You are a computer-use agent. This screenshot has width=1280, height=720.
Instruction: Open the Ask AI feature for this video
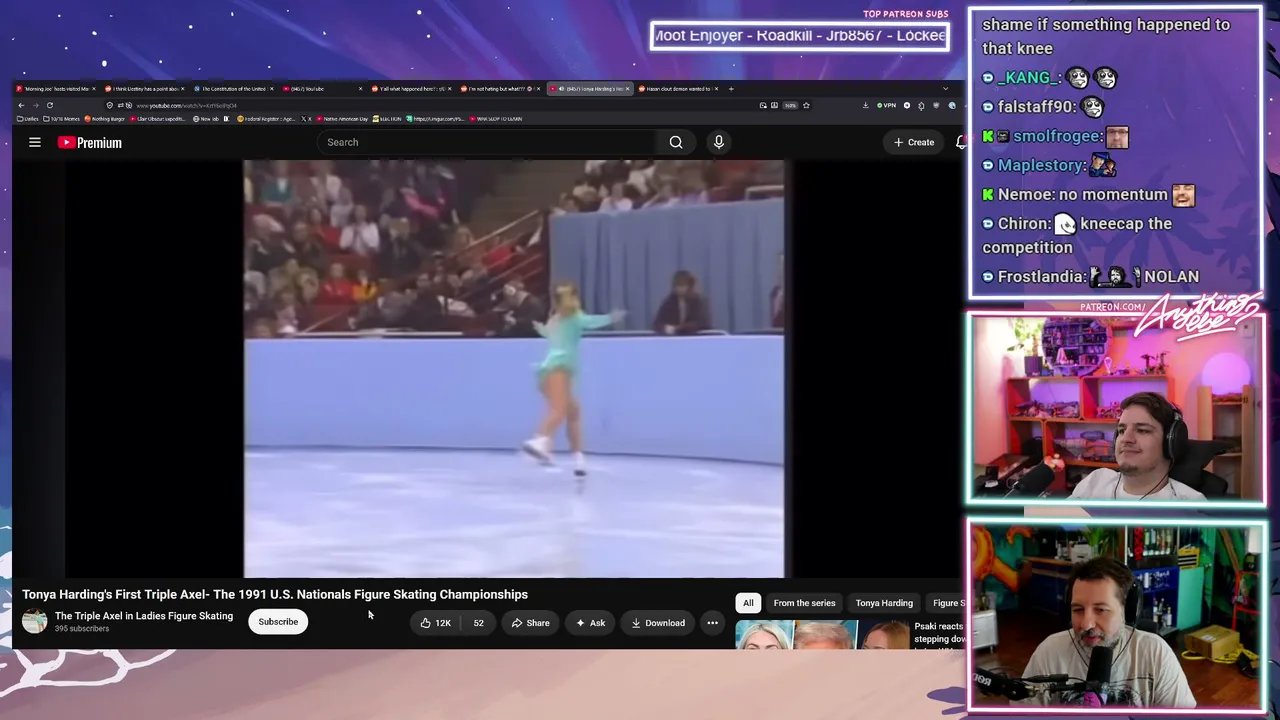point(590,623)
